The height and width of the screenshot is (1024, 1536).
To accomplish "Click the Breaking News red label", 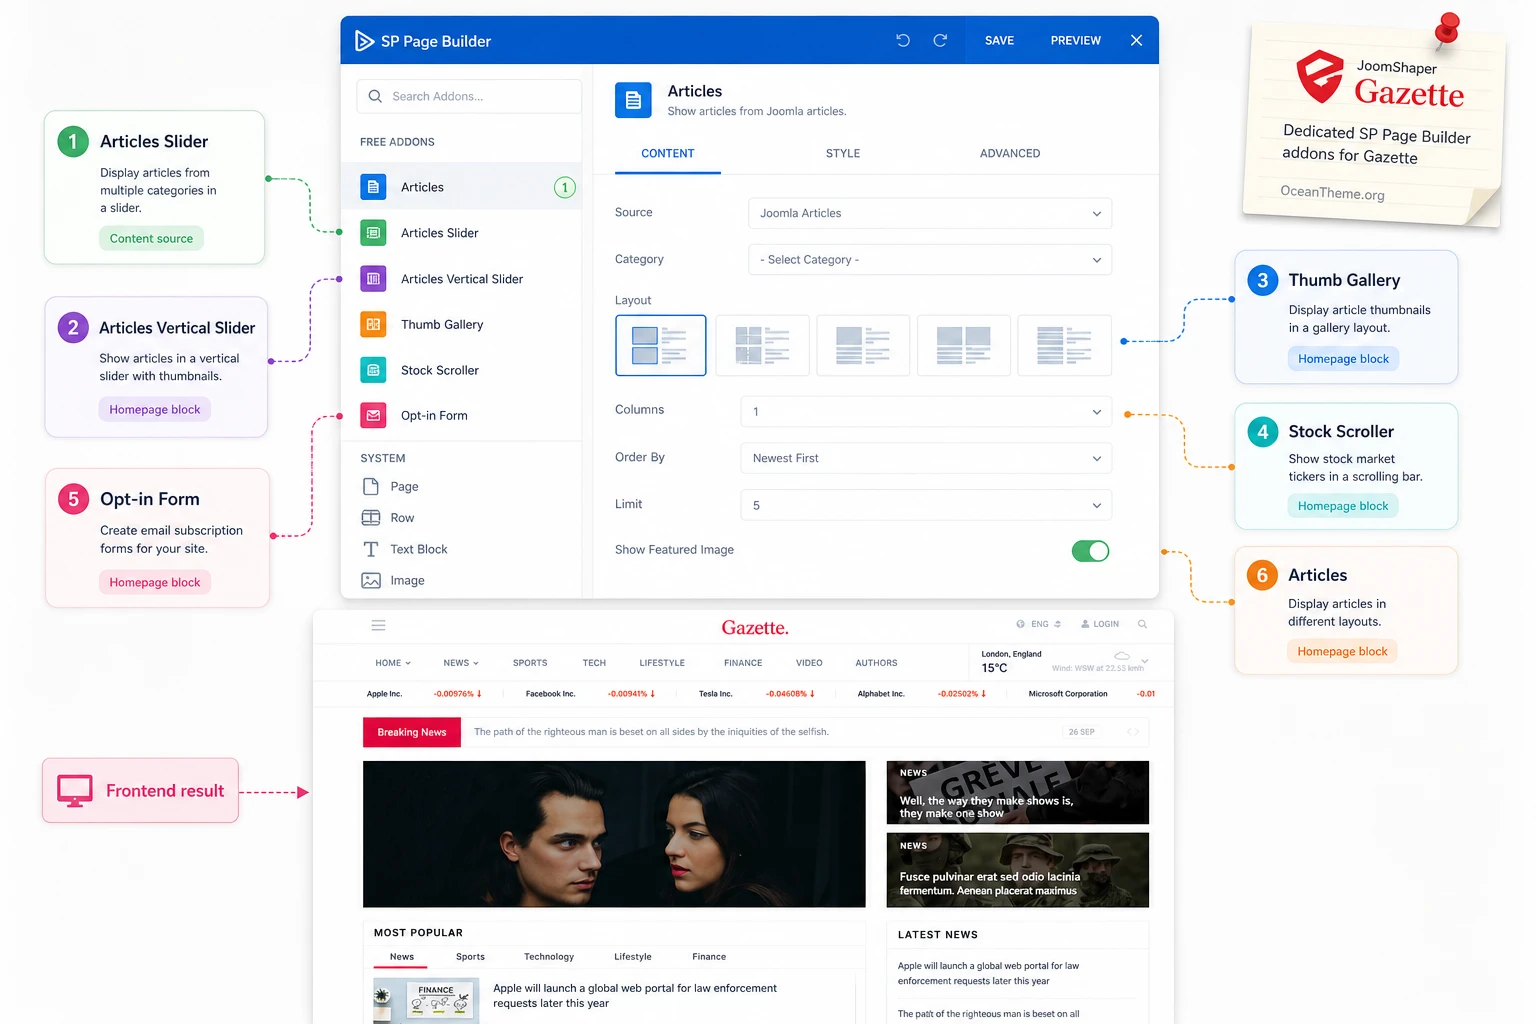I will (x=412, y=732).
